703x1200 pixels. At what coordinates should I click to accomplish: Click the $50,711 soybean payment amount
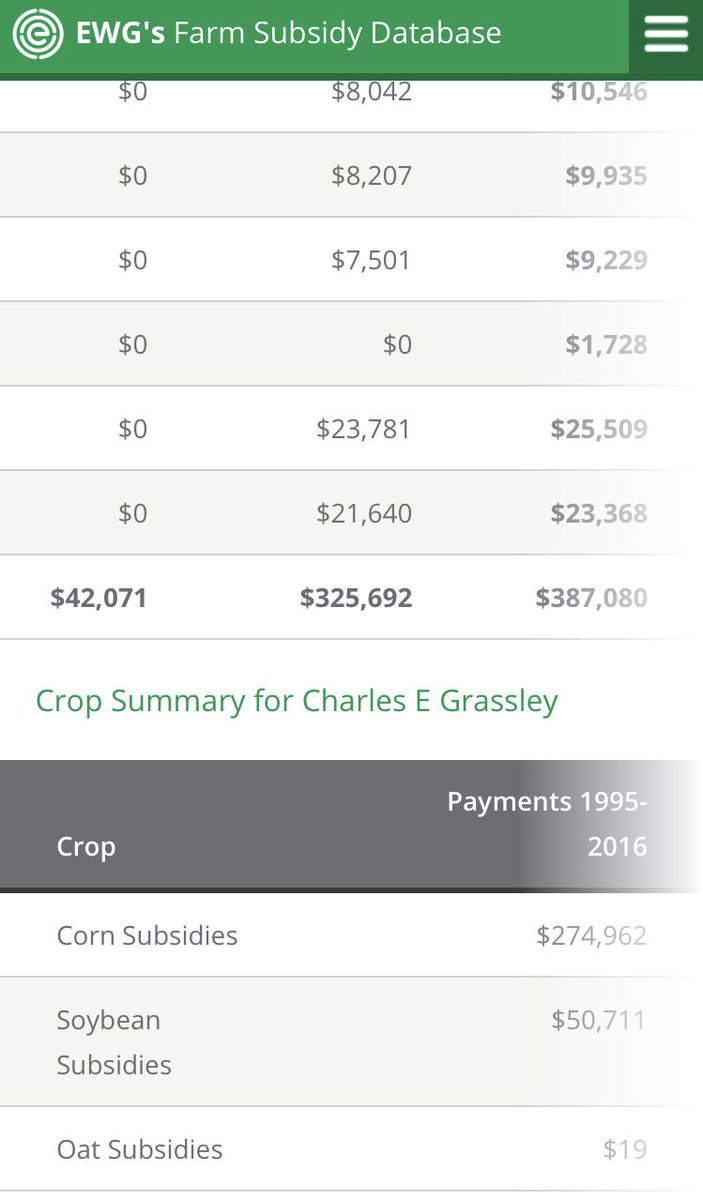[599, 1020]
